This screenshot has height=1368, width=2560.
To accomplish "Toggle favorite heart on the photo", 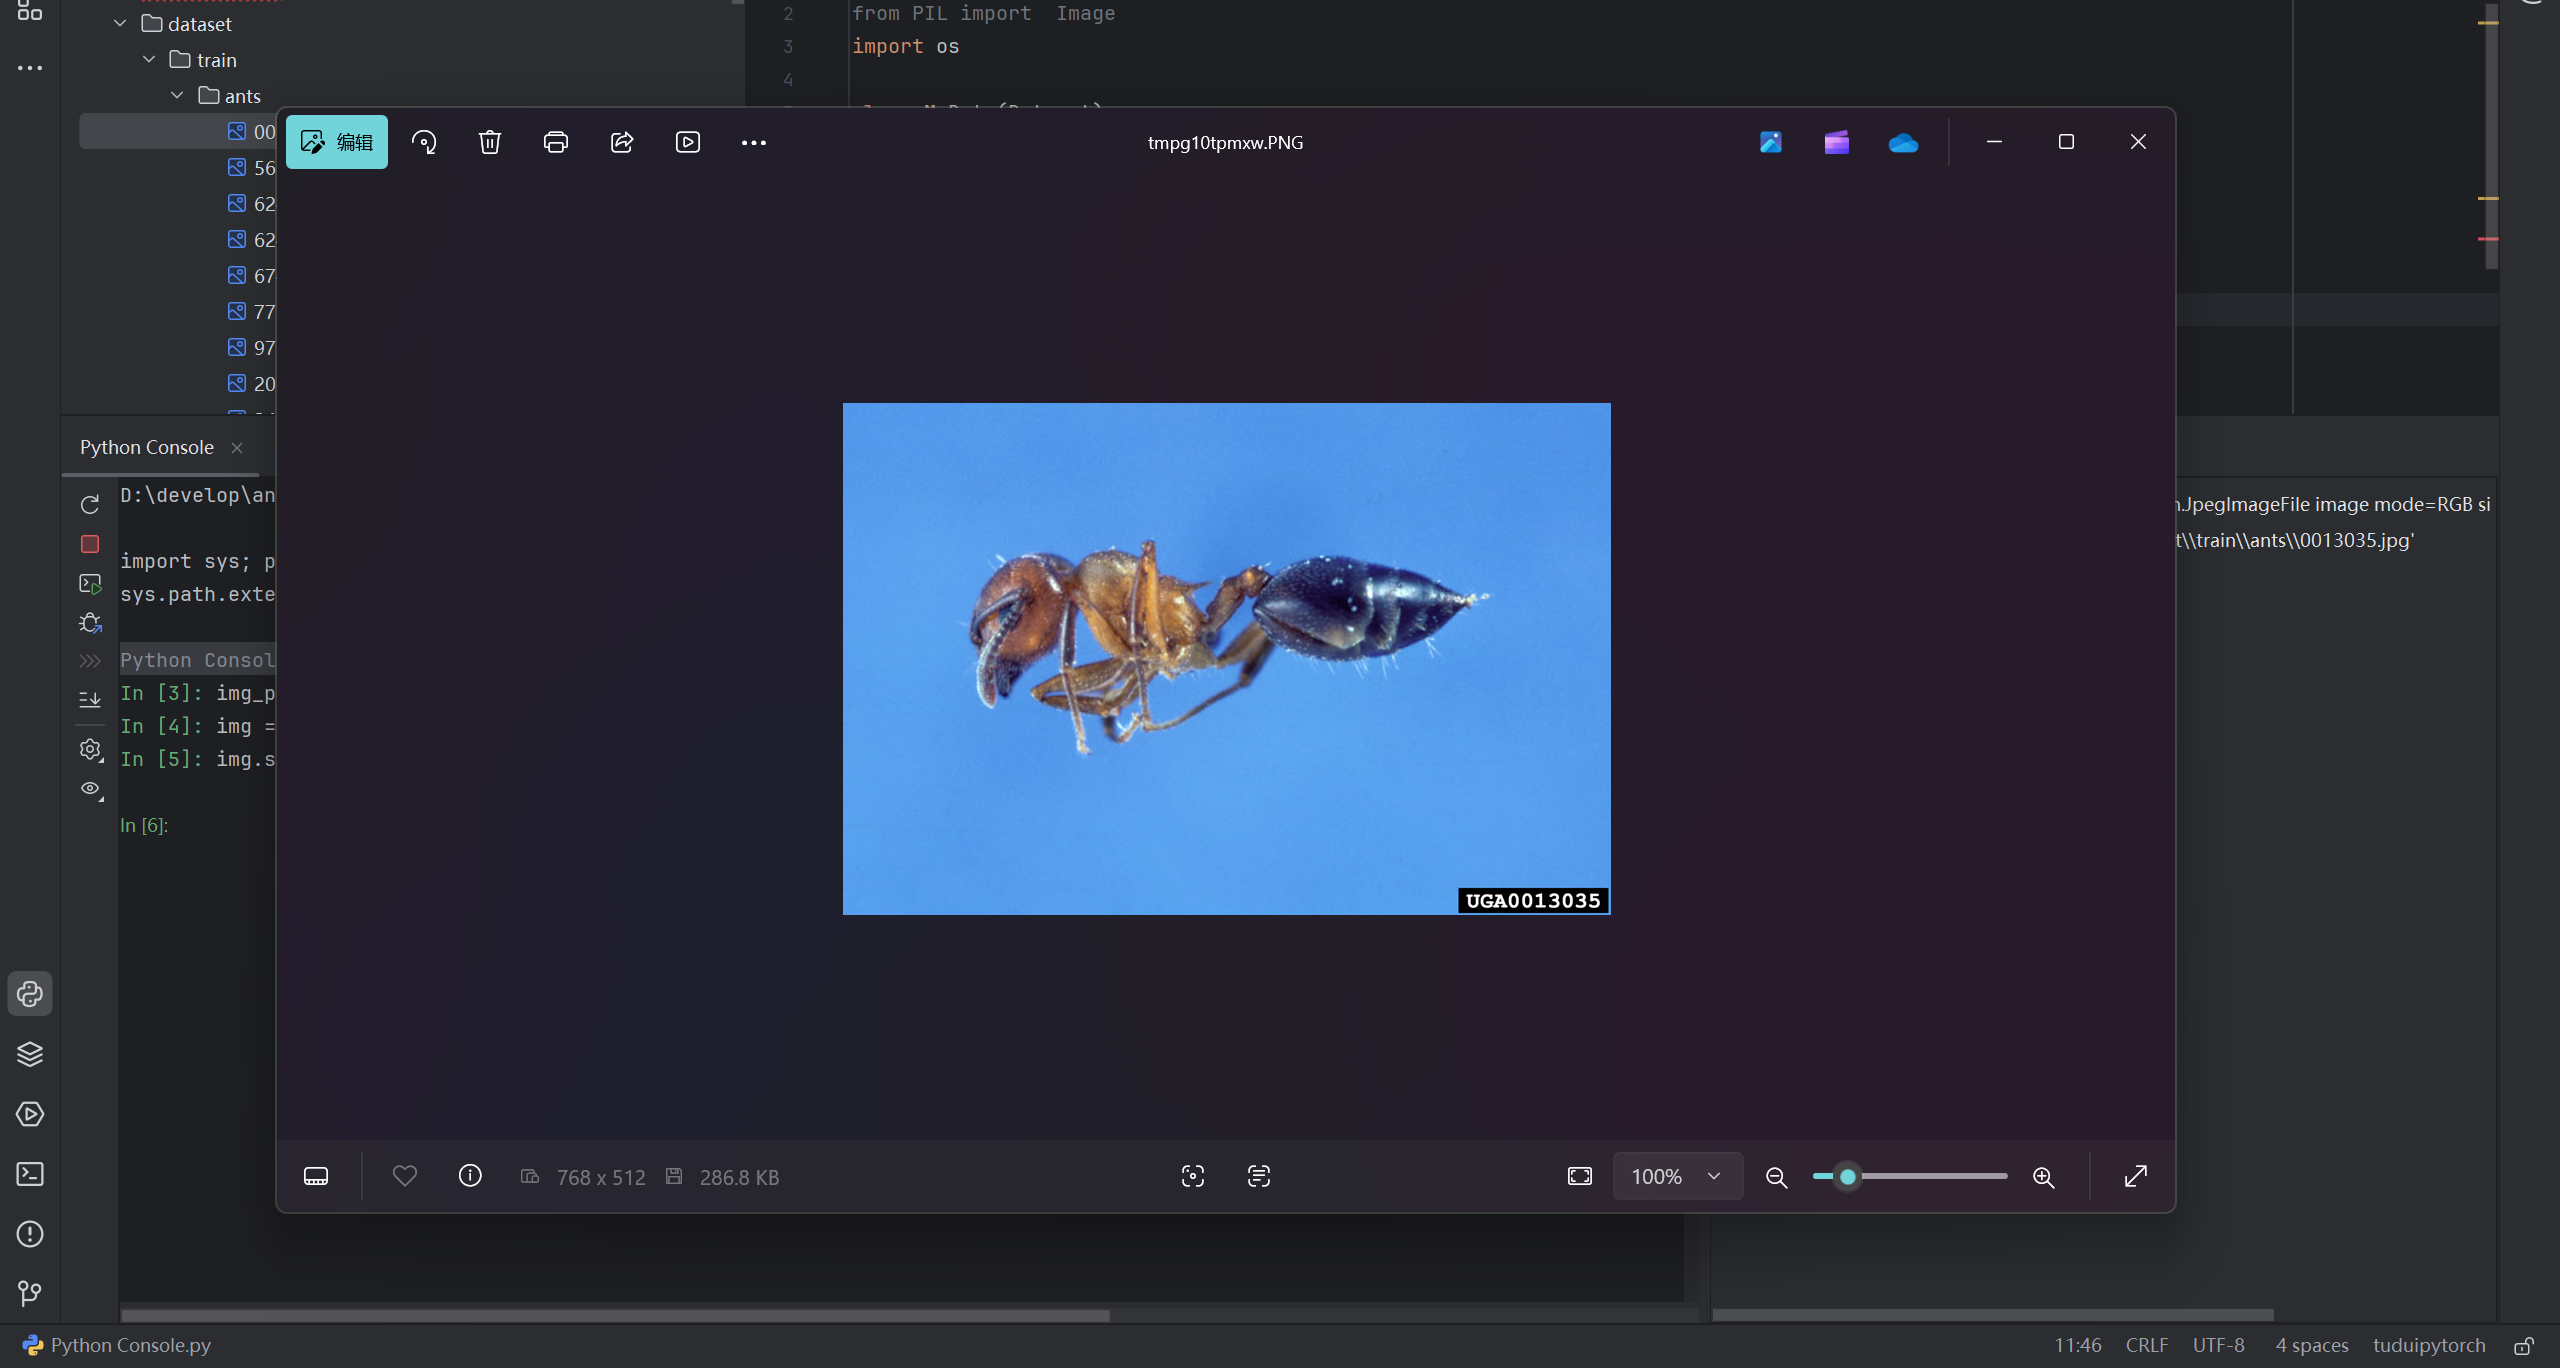I will tap(405, 1176).
